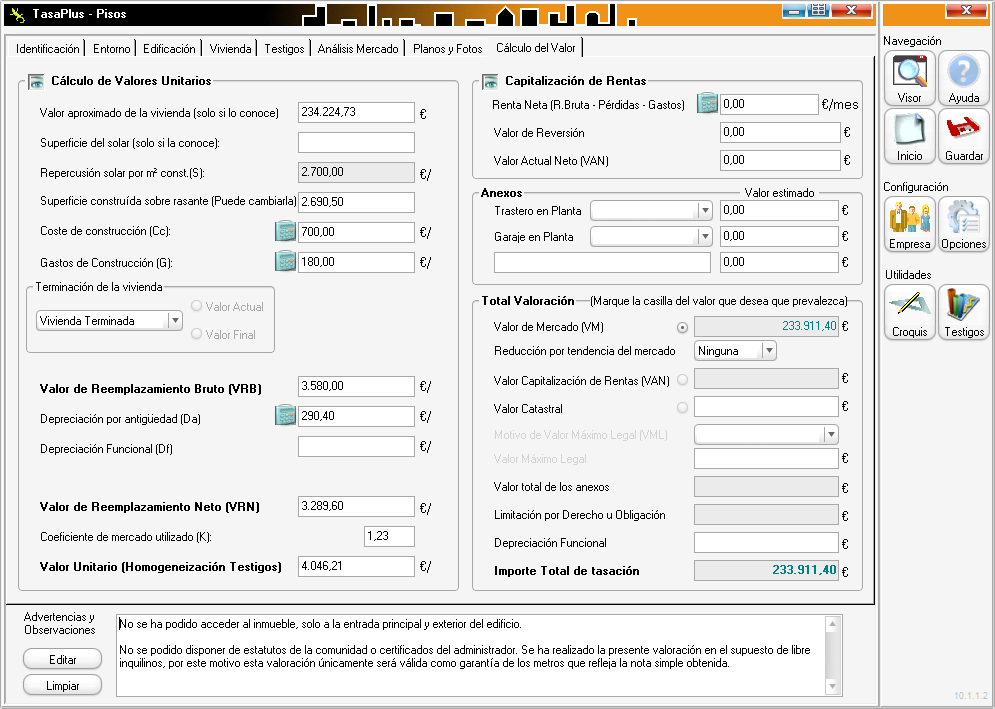Open the Visor navigation icon
995x709 pixels.
[909, 78]
